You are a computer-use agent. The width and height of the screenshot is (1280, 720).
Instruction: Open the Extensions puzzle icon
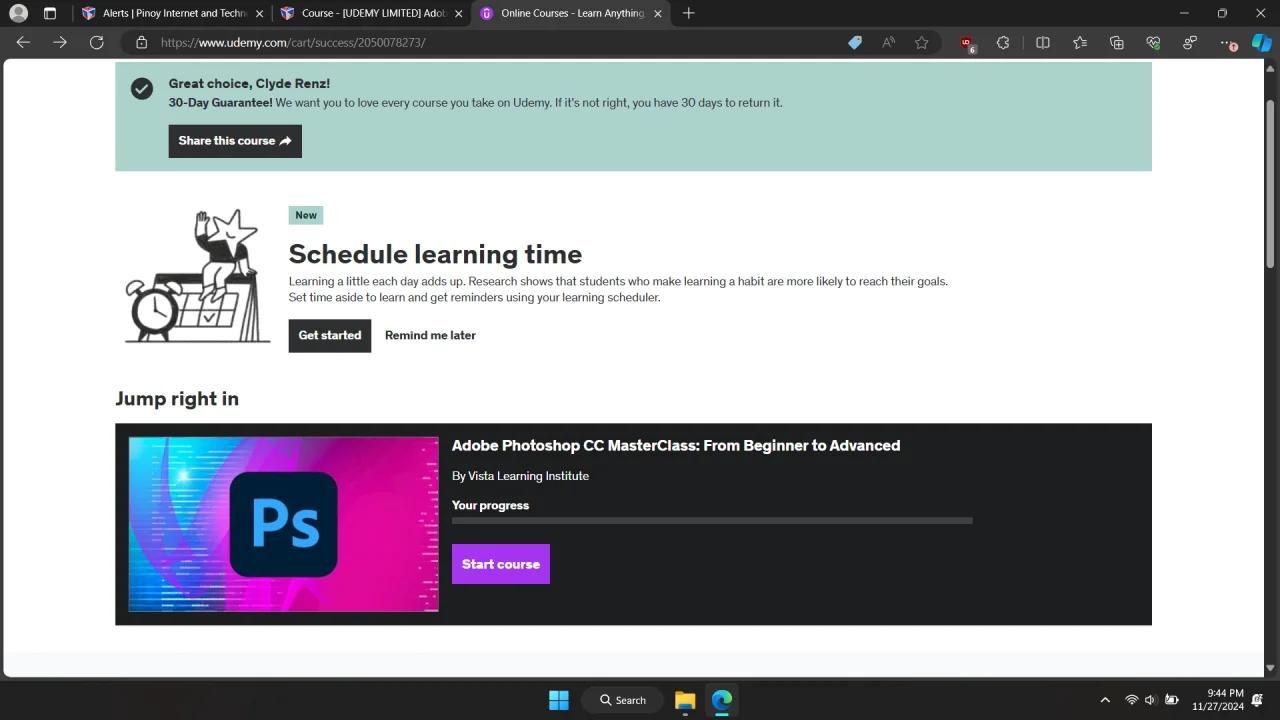[1003, 43]
